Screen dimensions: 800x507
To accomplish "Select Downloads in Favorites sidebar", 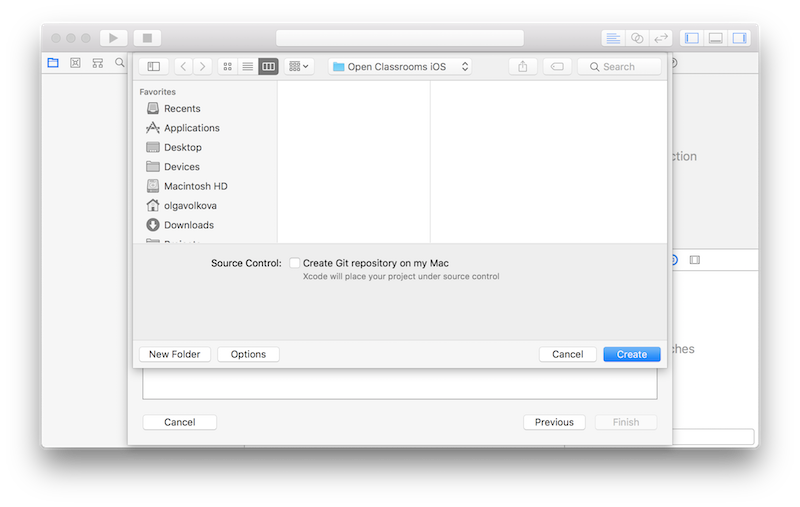I will point(206,225).
